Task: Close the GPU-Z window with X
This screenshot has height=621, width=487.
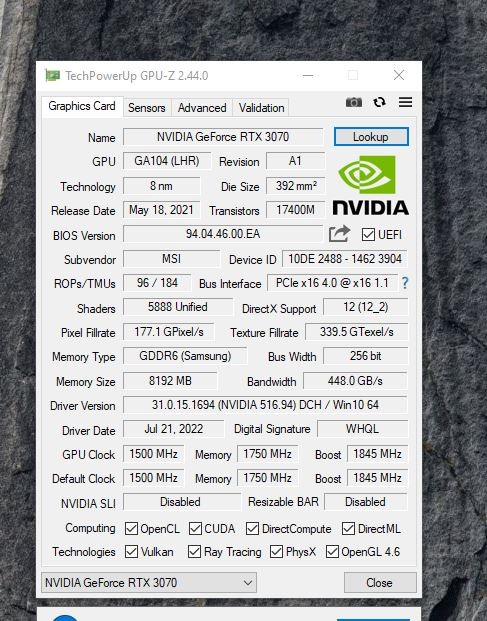Action: (399, 75)
